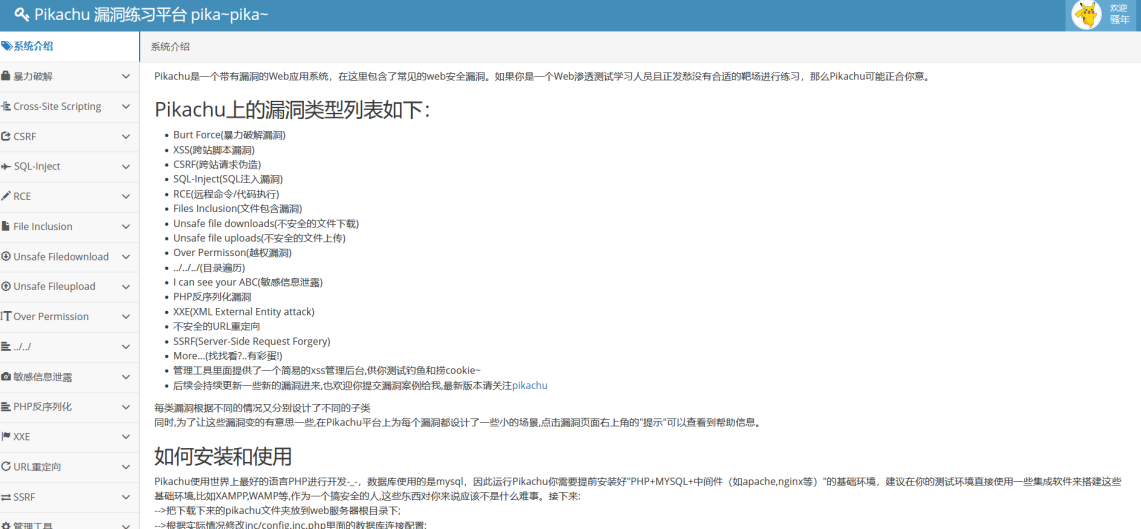The image size is (1141, 529).
Task: Expand the CSRF chevron
Action: [x=126, y=136]
